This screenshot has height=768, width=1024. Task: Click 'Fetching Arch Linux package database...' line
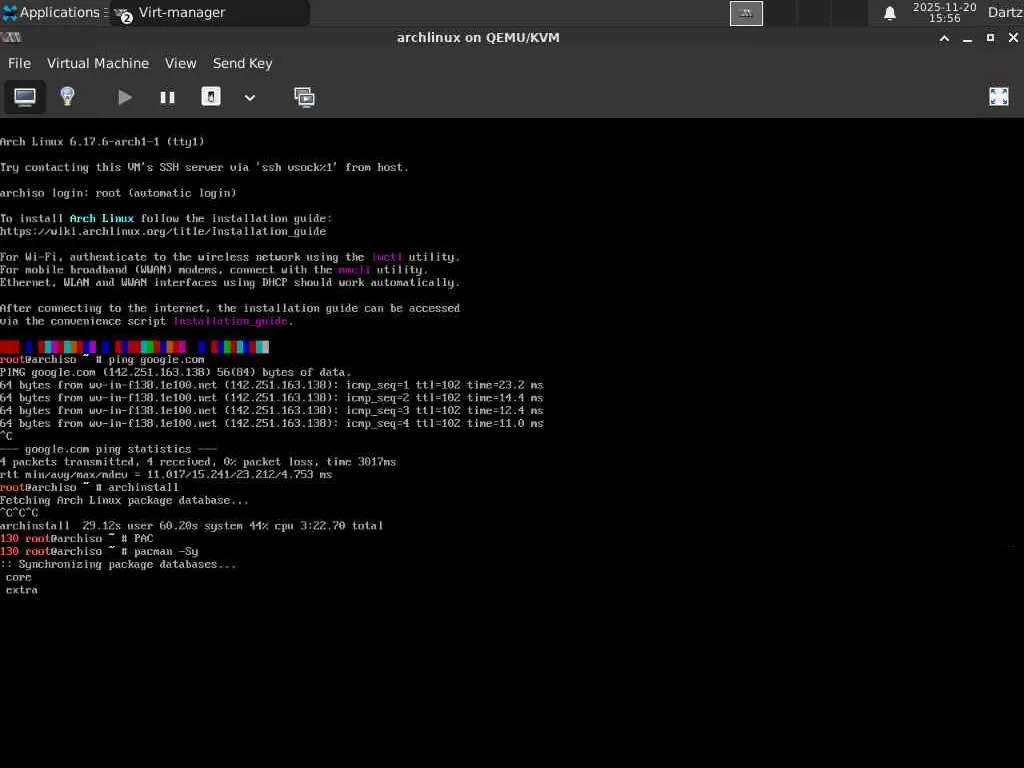click(124, 500)
